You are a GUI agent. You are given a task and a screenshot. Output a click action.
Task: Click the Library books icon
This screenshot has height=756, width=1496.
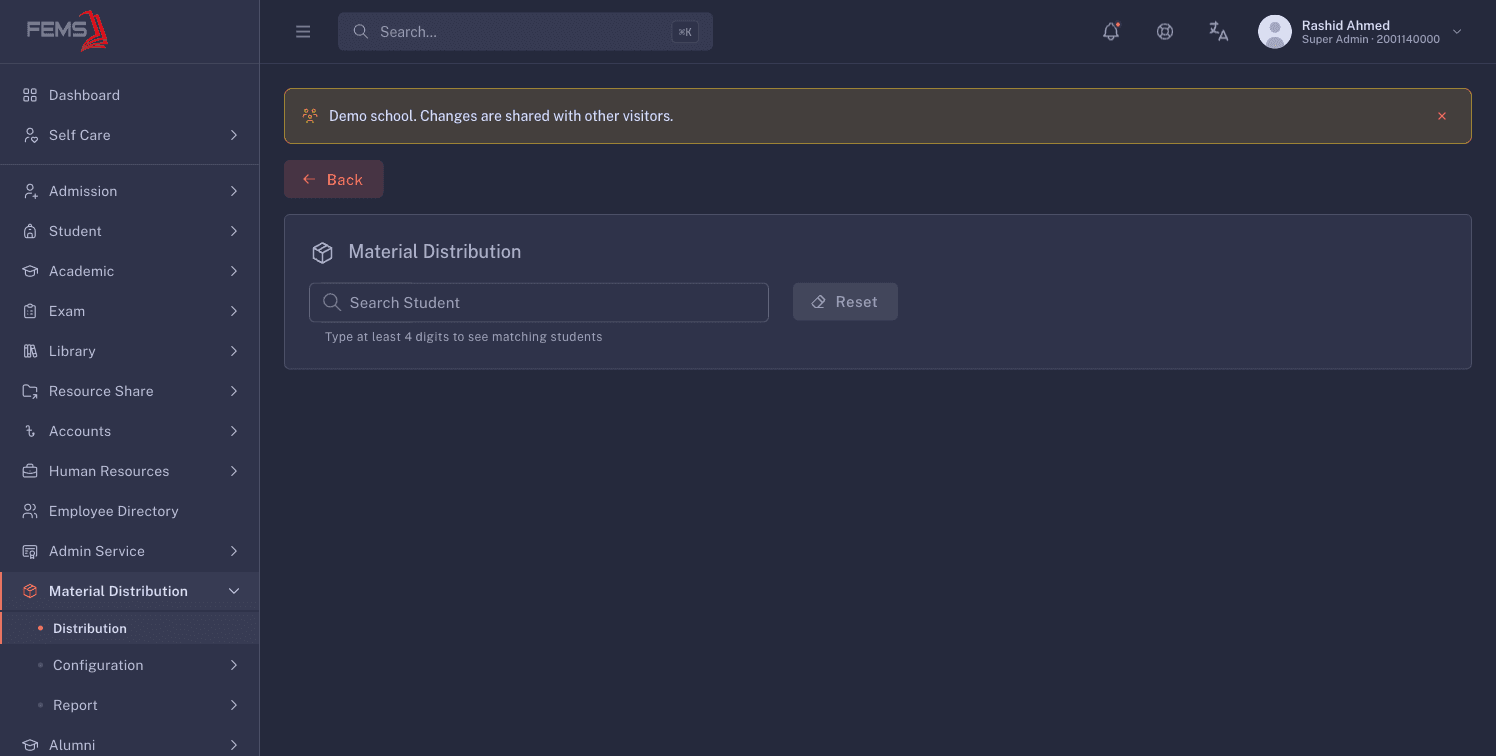pos(30,351)
